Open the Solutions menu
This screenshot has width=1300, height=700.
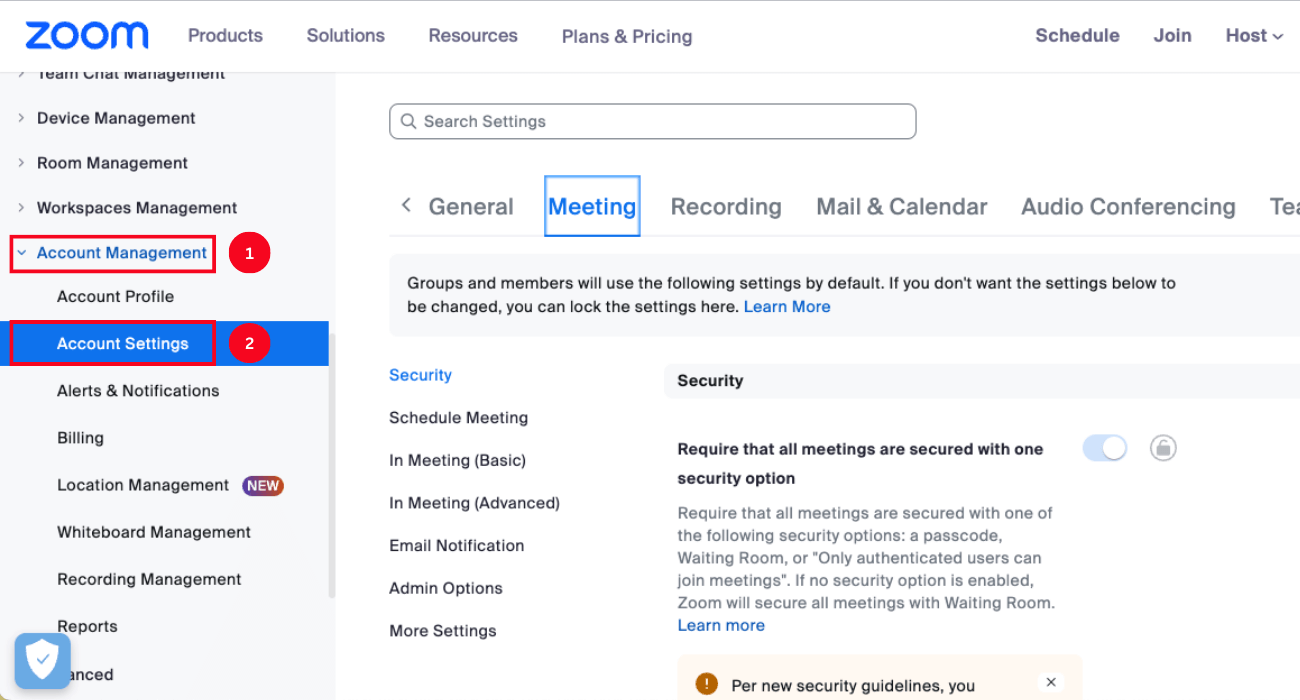345,35
